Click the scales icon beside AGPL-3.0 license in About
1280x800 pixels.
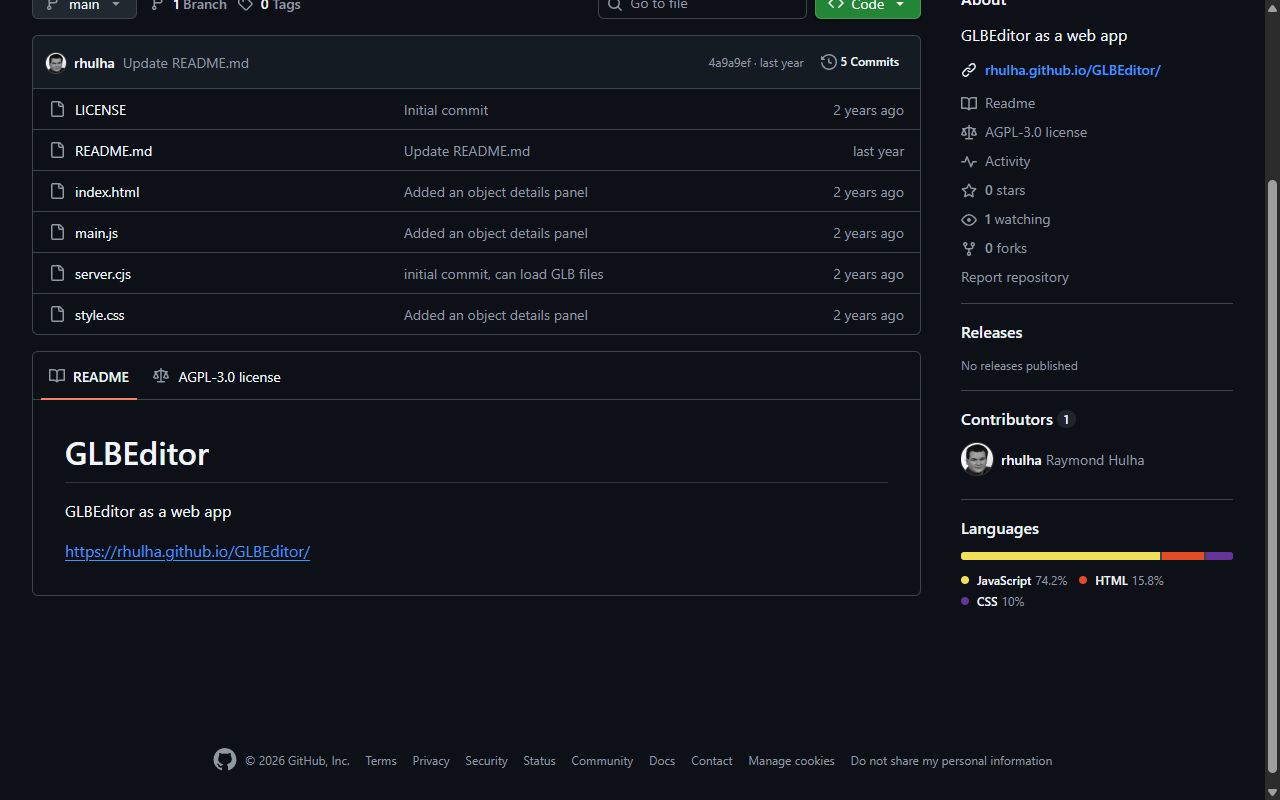[968, 132]
